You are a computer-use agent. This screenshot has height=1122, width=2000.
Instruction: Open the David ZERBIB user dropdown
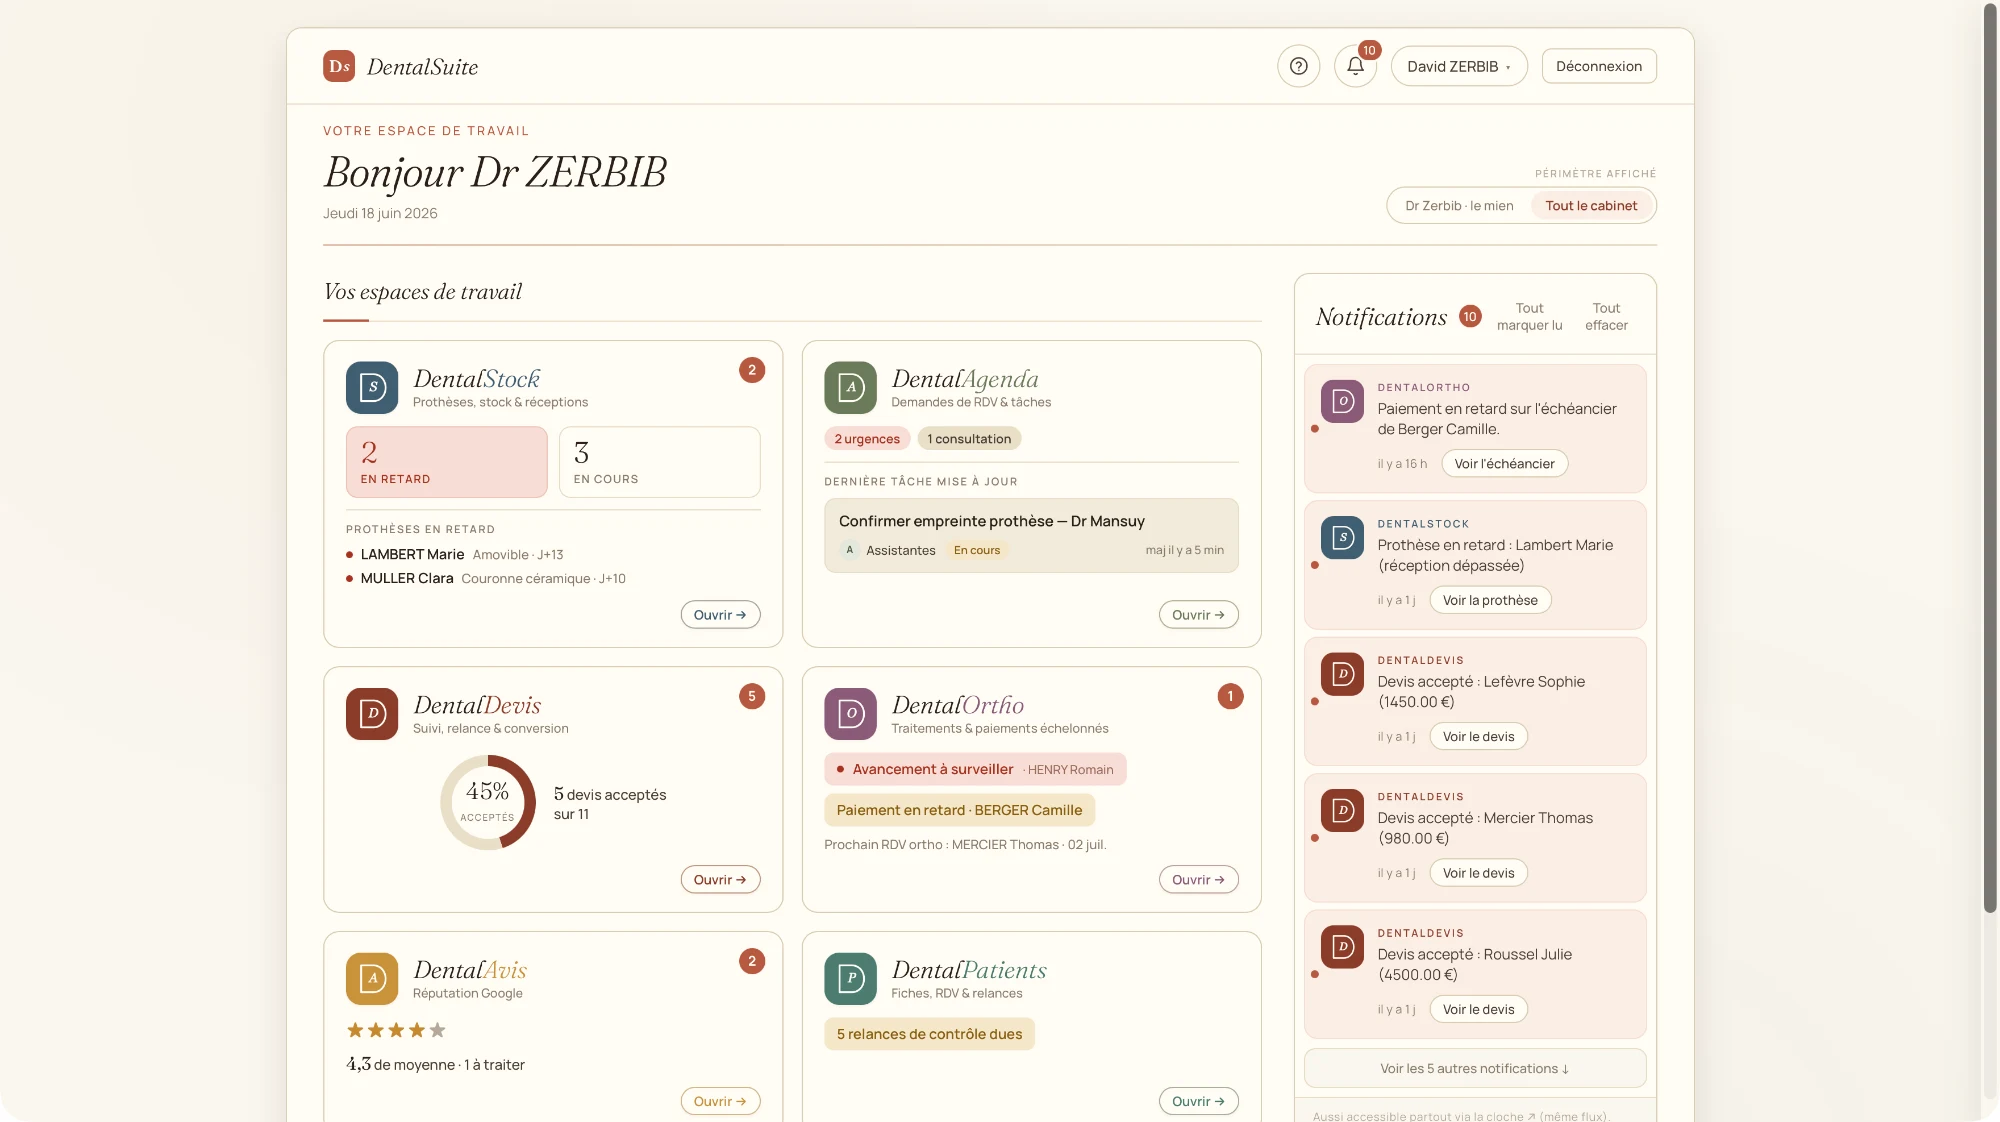1459,66
